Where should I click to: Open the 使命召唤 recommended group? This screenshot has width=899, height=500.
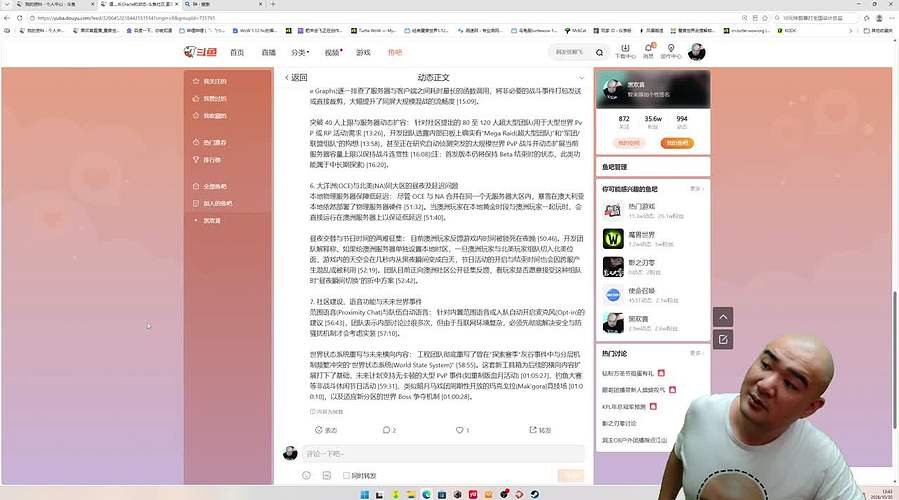(x=652, y=295)
